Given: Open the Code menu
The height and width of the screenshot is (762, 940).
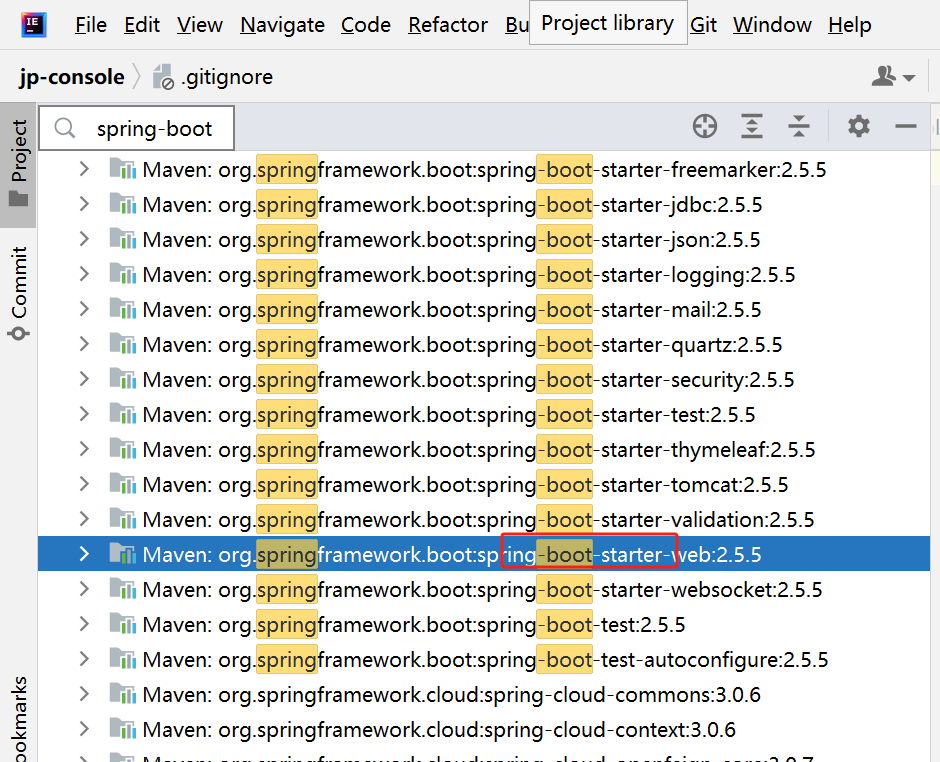Looking at the screenshot, I should pos(366,25).
